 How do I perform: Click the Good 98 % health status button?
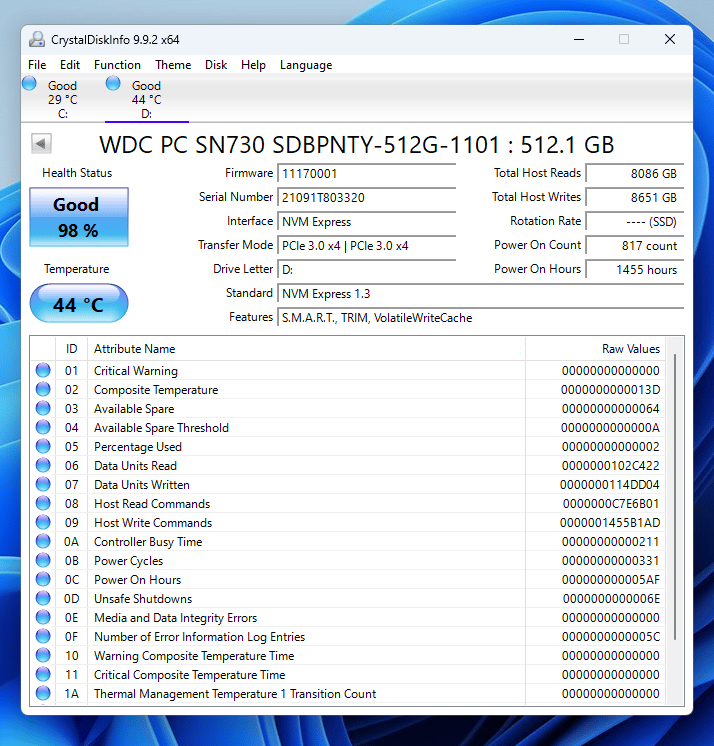pyautogui.click(x=79, y=217)
